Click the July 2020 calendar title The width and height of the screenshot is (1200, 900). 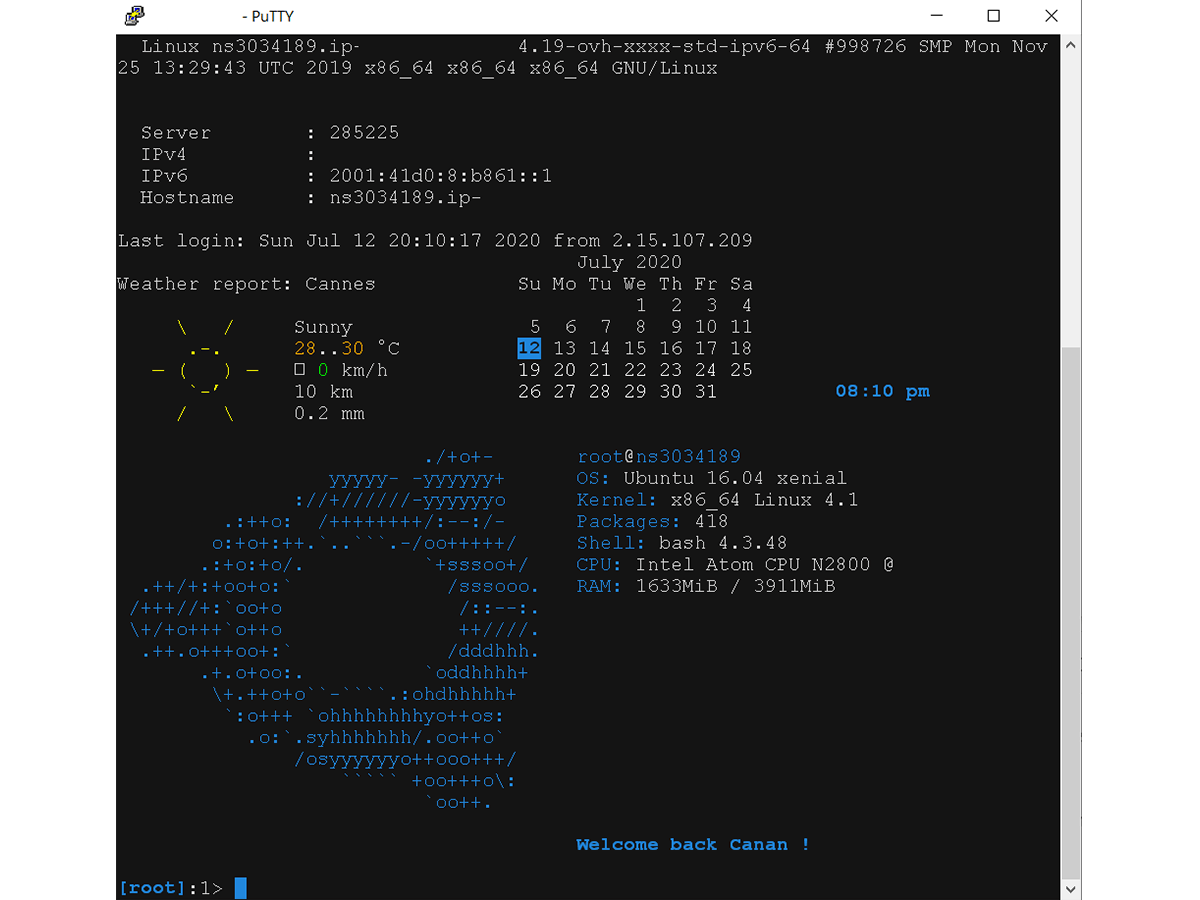click(628, 262)
